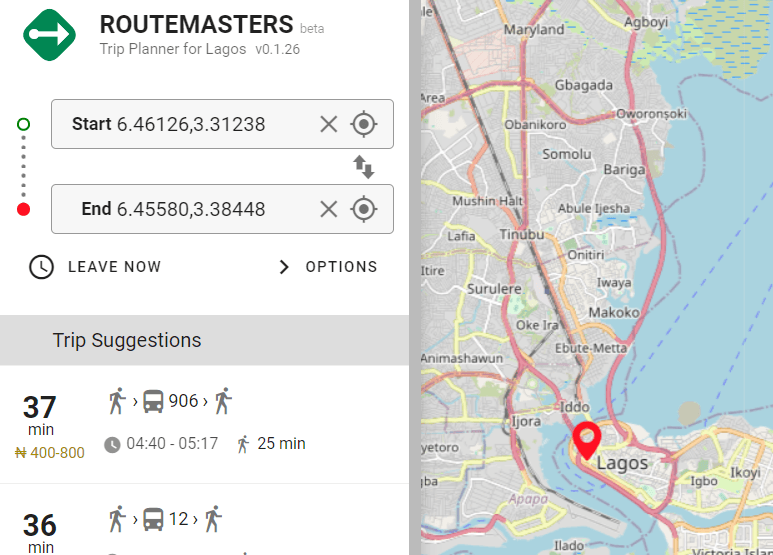Use current location for Start
The height and width of the screenshot is (555, 773).
coord(364,124)
